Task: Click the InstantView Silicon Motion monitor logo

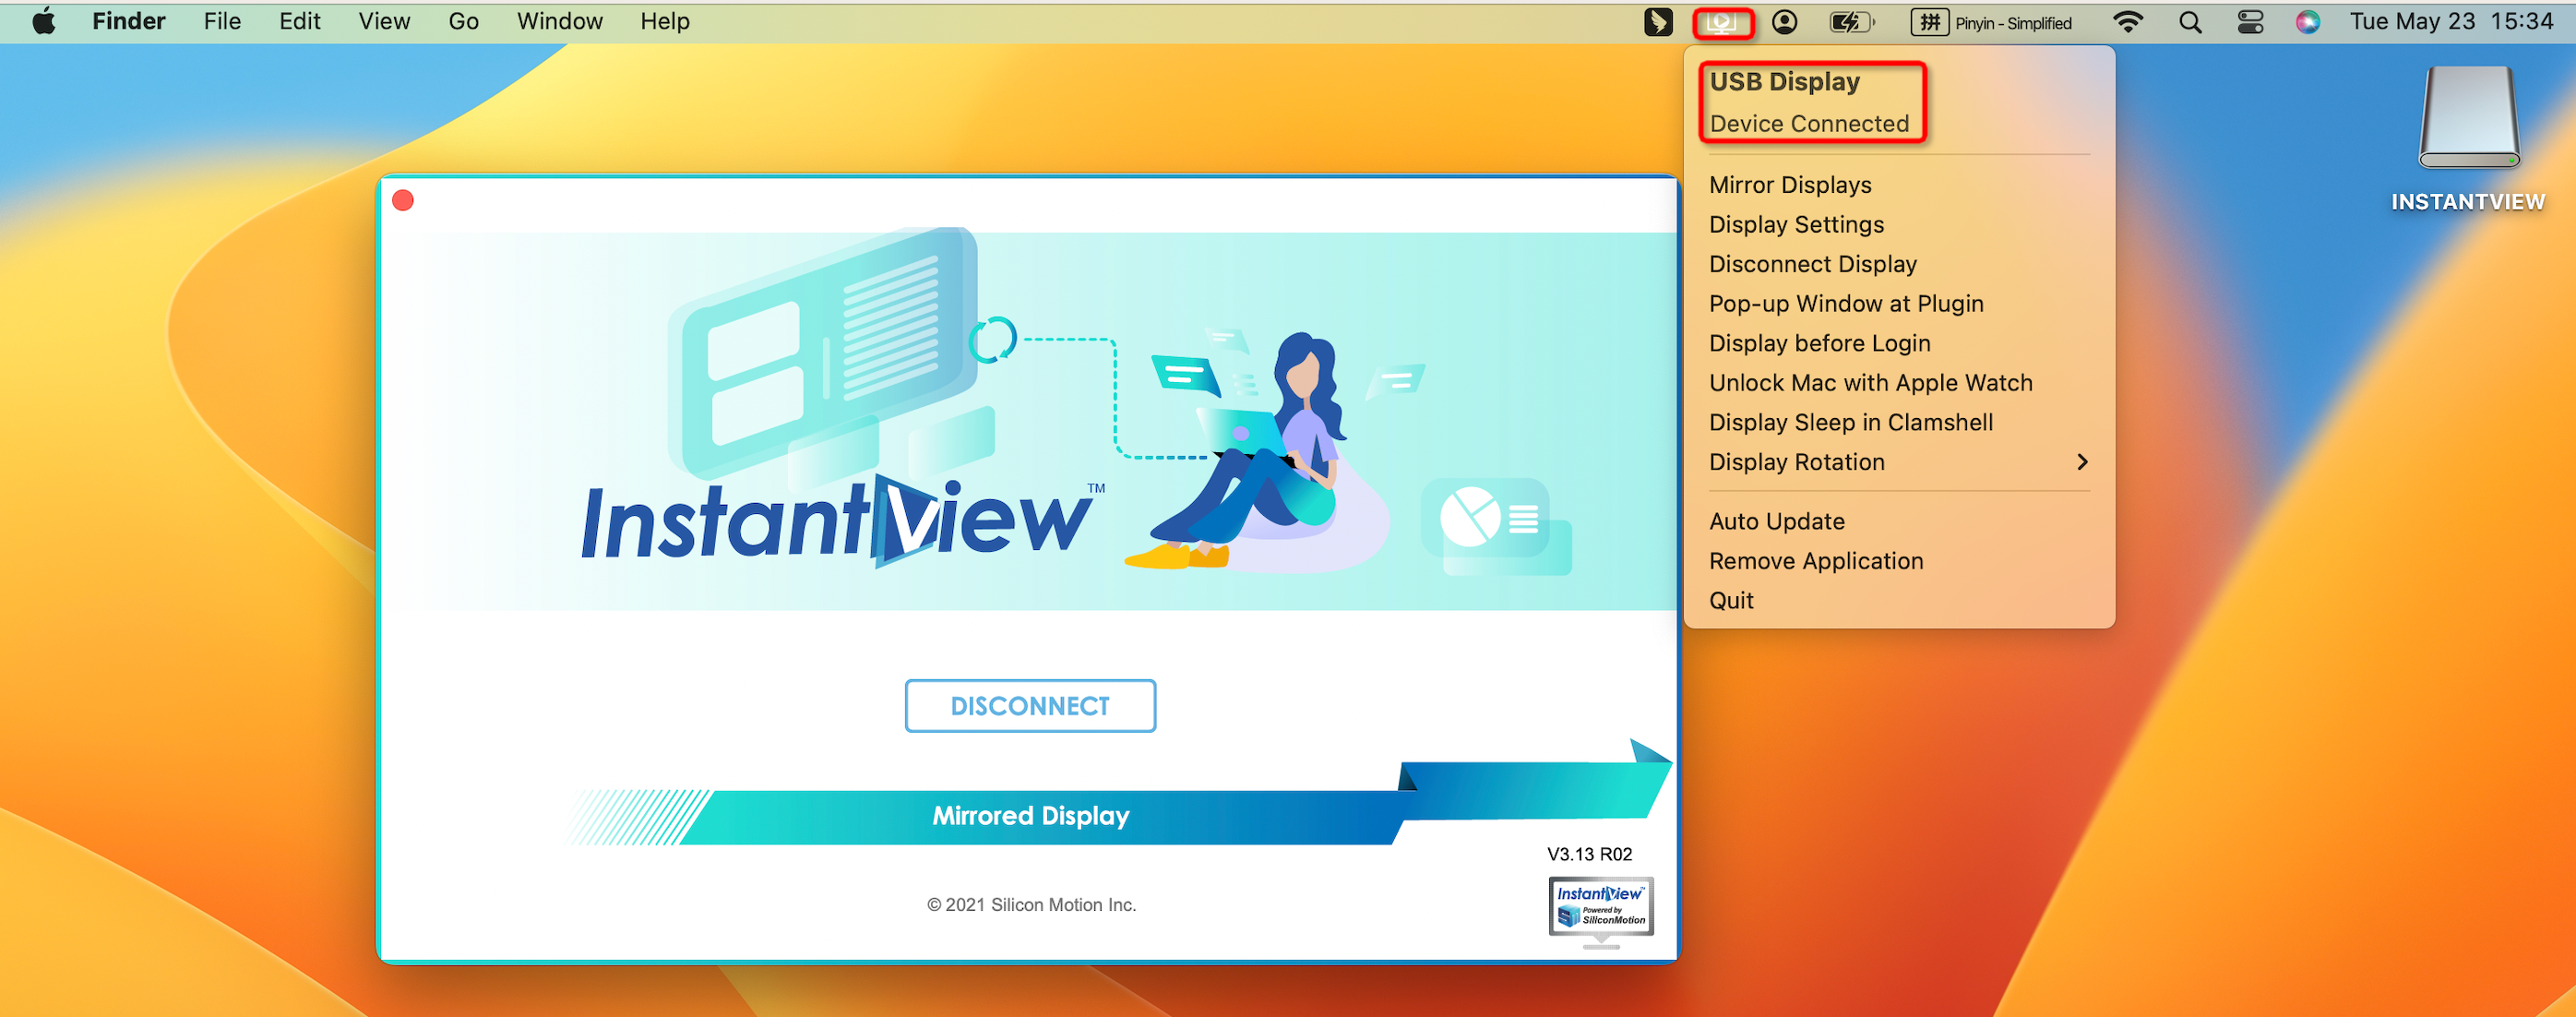Action: tap(1600, 911)
